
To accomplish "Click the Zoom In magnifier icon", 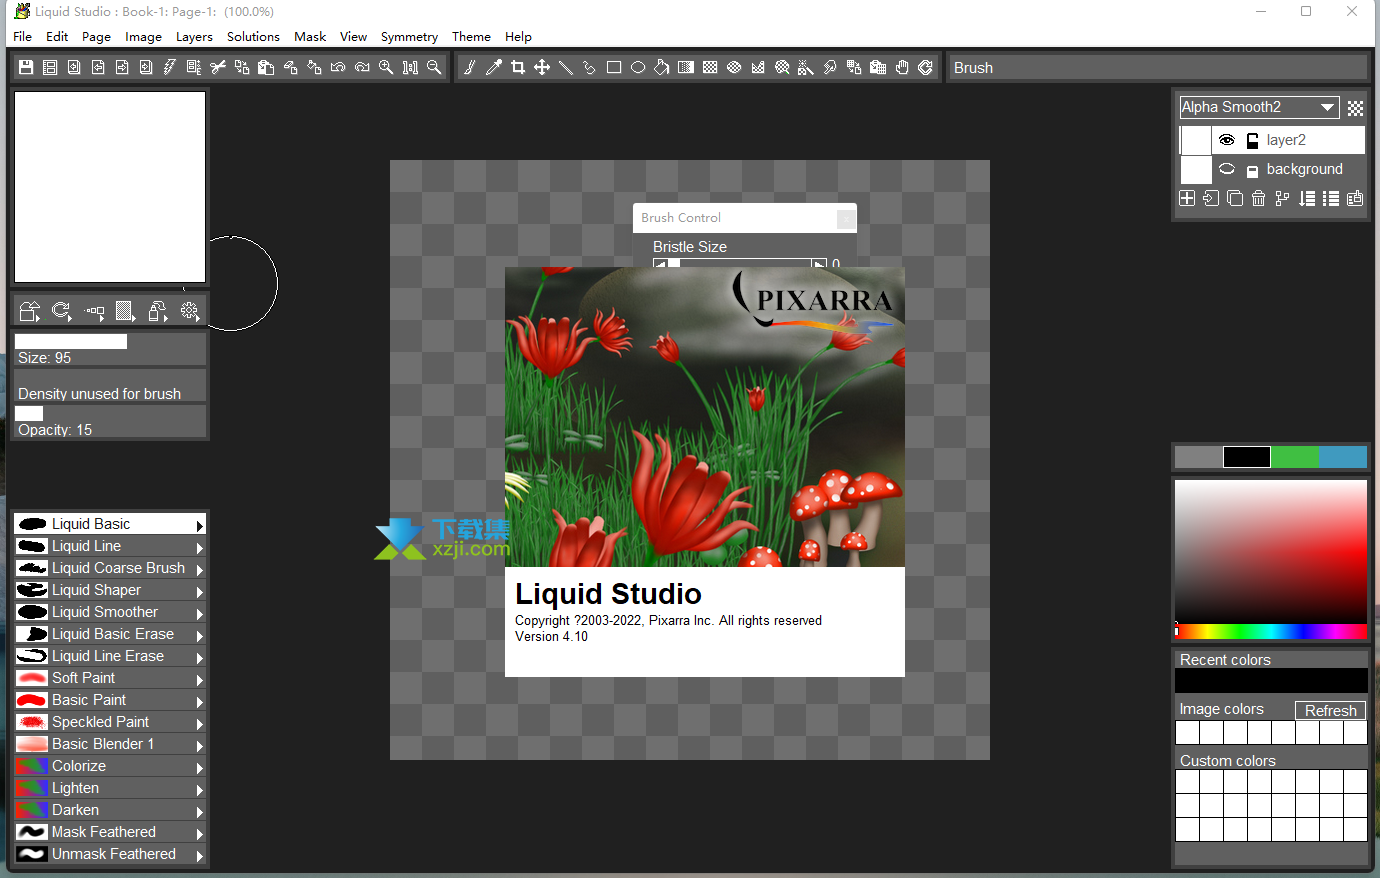I will [386, 67].
